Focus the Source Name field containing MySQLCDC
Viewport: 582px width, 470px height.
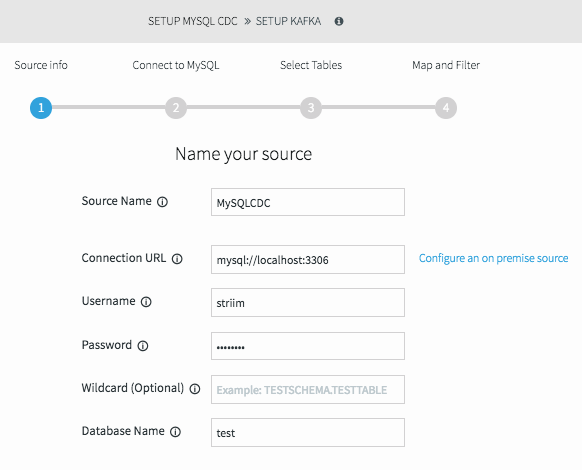(x=308, y=202)
